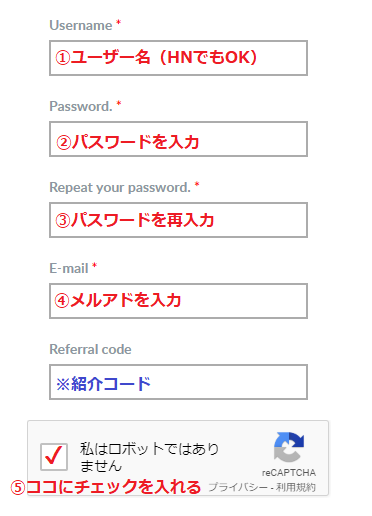The width and height of the screenshot is (372, 516).
Task: Select the Repeat your password field
Action: 178,220
